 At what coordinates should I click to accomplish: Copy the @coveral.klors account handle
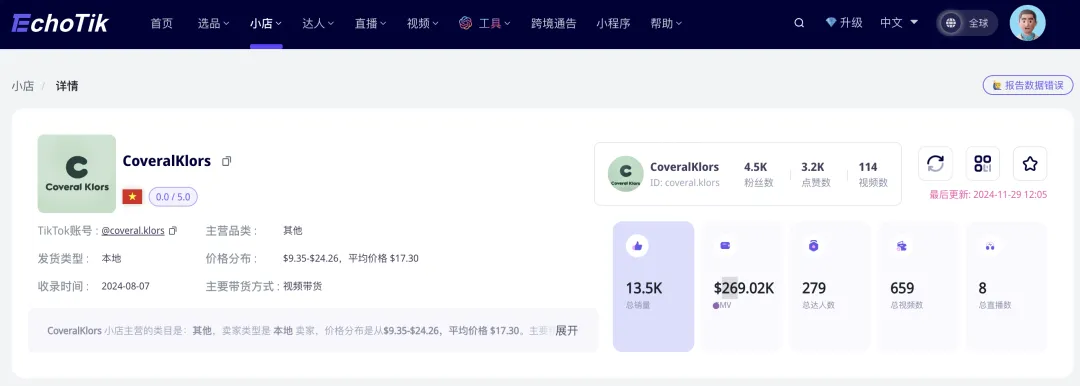(173, 231)
